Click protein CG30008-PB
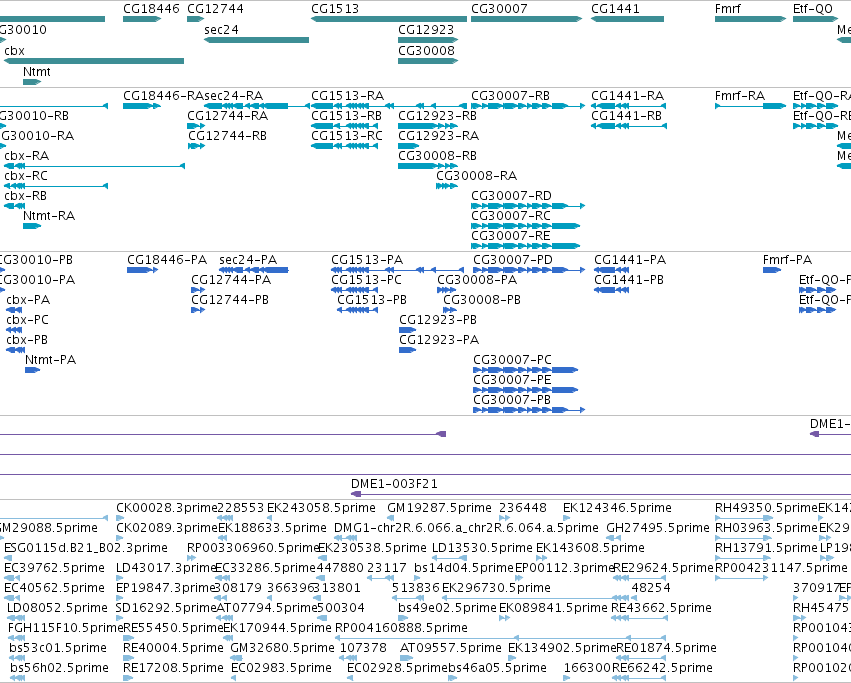Image resolution: width=851 pixels, height=683 pixels. click(450, 310)
